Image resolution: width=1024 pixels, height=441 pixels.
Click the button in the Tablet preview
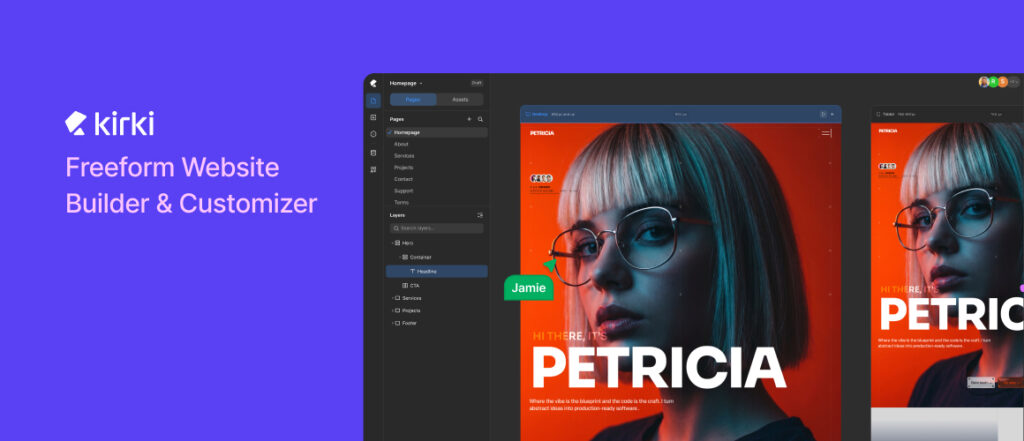981,382
